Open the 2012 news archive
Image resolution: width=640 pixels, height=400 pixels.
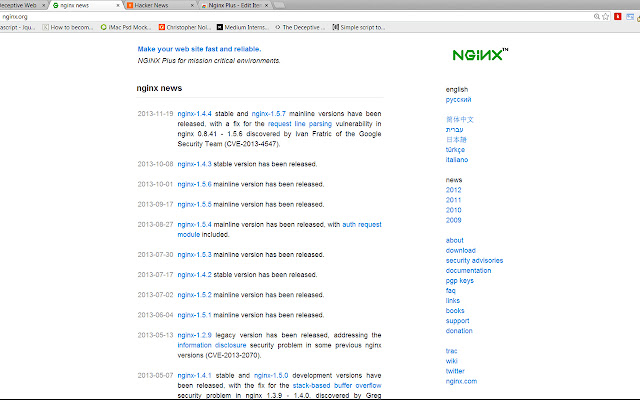(453, 190)
